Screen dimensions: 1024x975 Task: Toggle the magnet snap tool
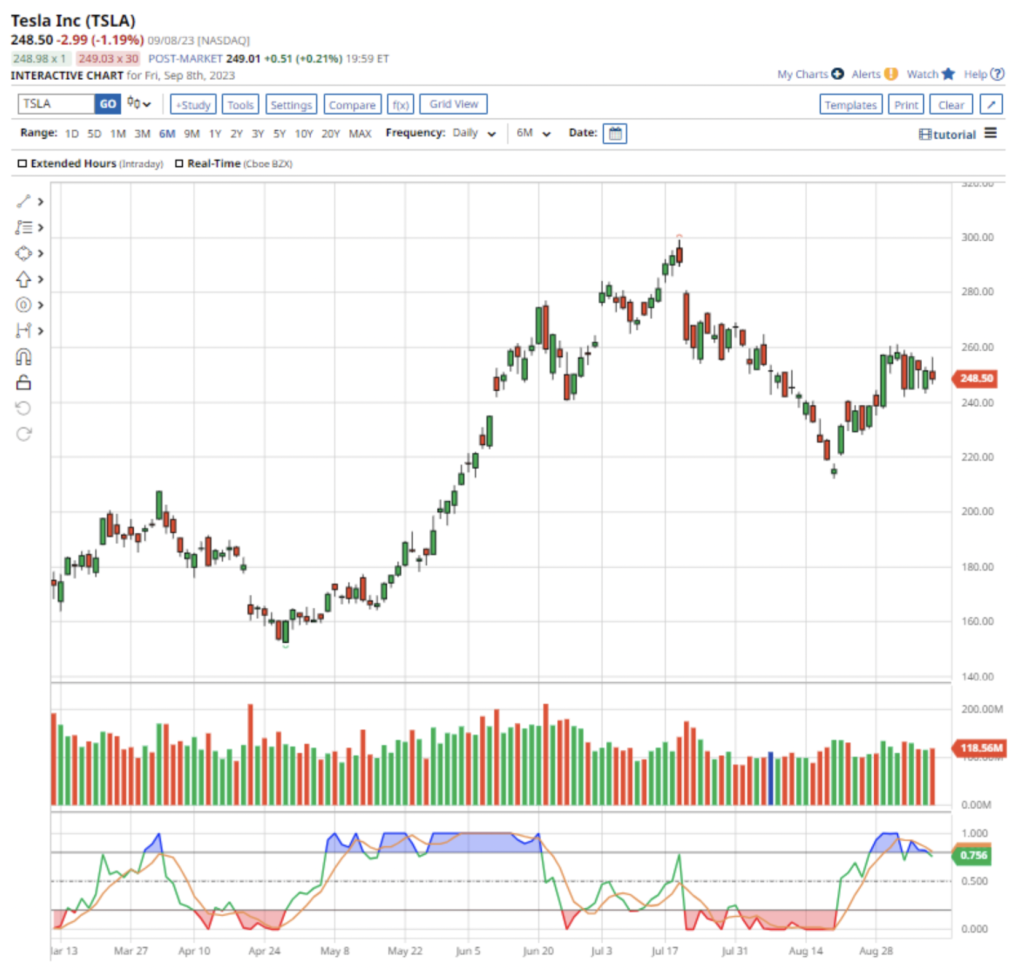point(24,357)
